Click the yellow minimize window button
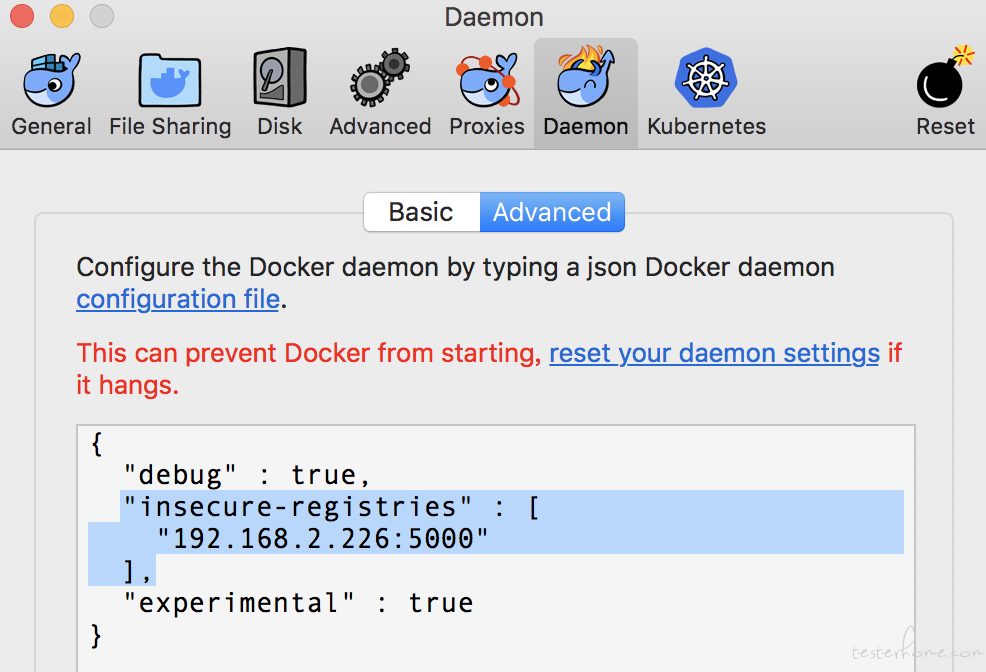Screen dimensions: 986x672 (62, 16)
